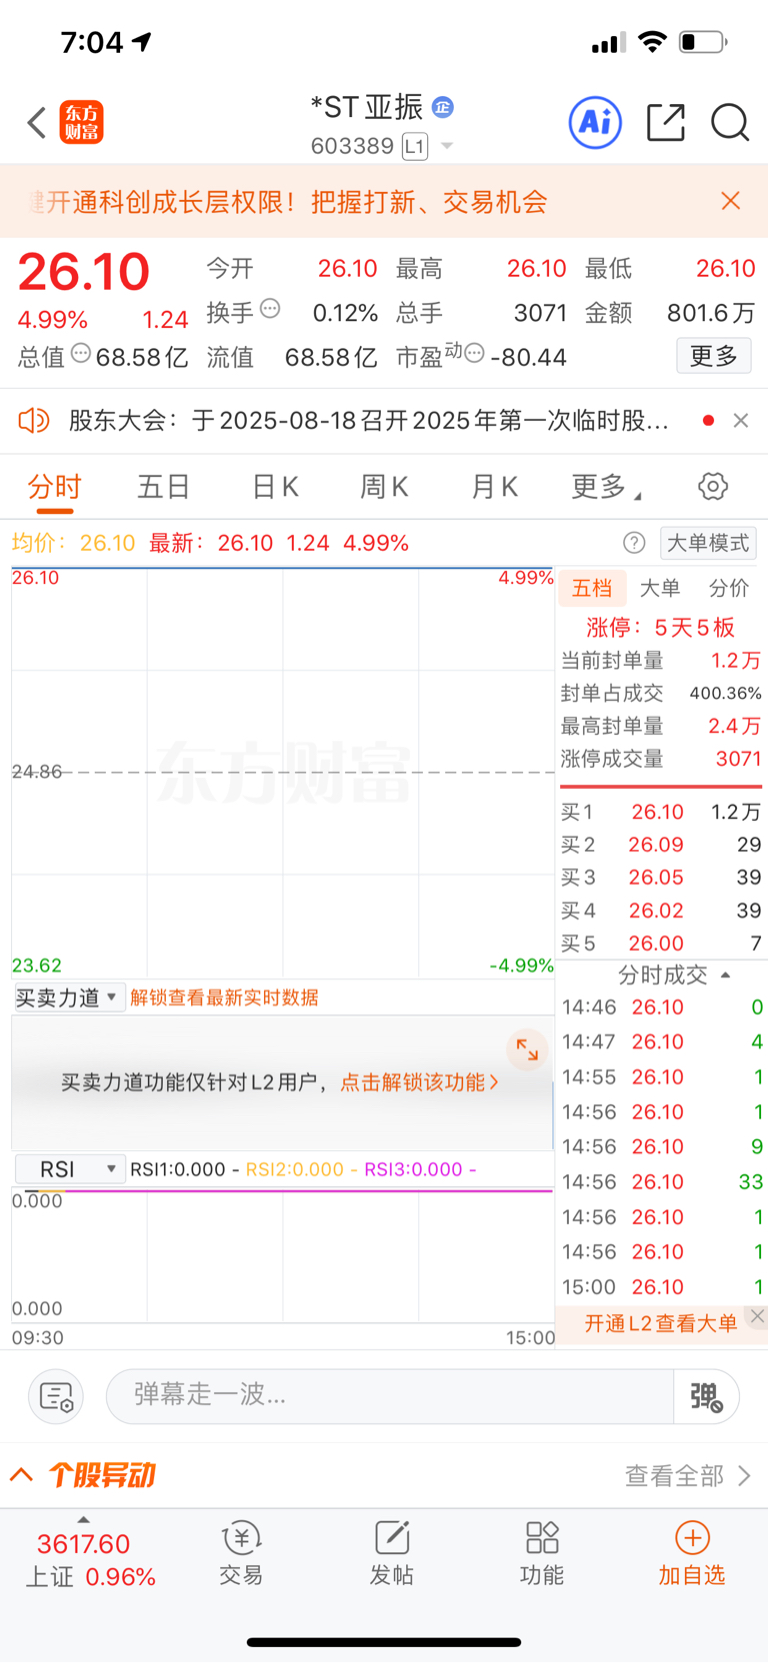The height and width of the screenshot is (1663, 768).
Task: Expand chart with the orange fullscreen icon
Action: (527, 1049)
